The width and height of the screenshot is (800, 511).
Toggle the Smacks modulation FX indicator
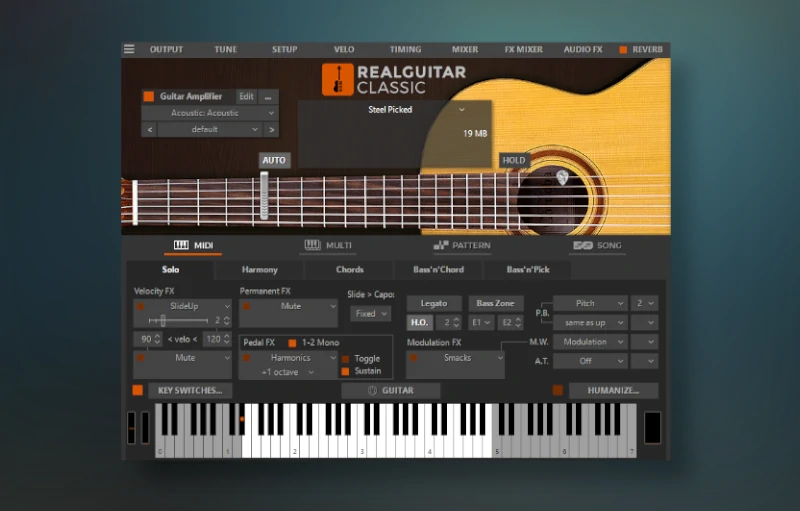tap(413, 358)
